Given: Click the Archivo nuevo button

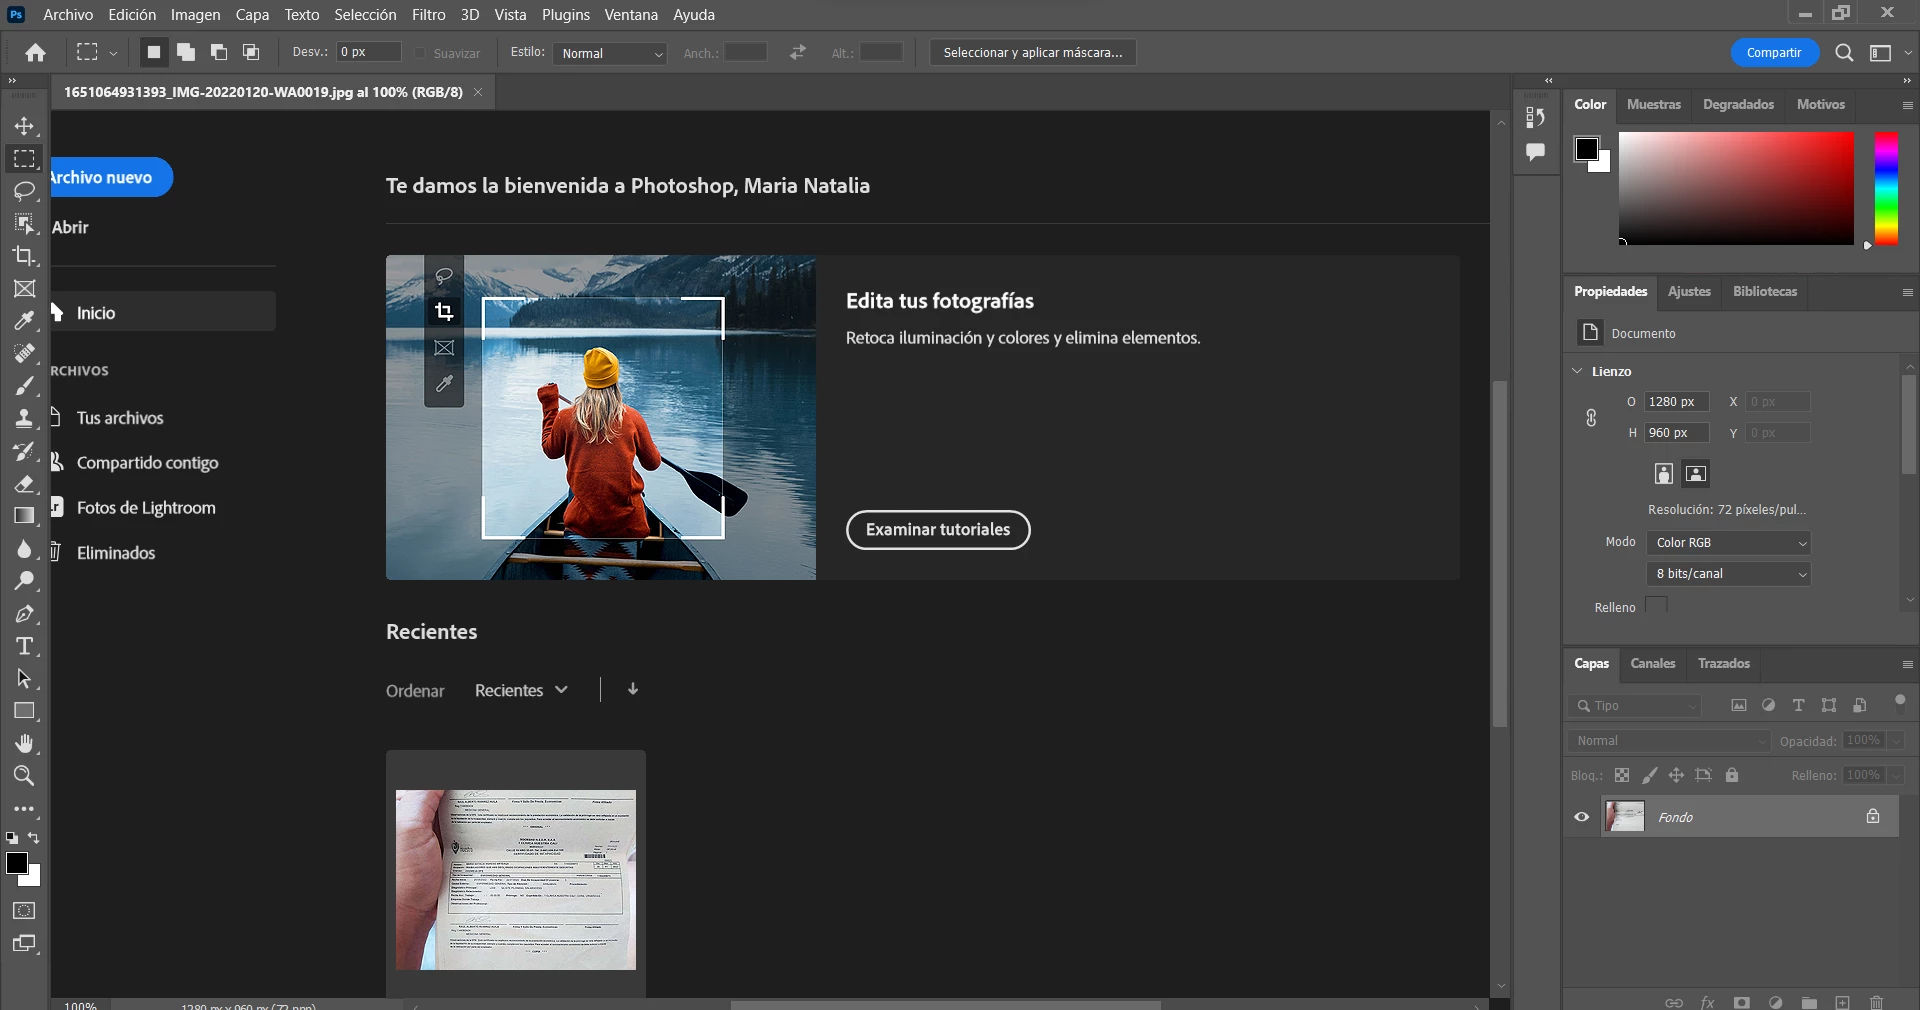Looking at the screenshot, I should coord(111,177).
